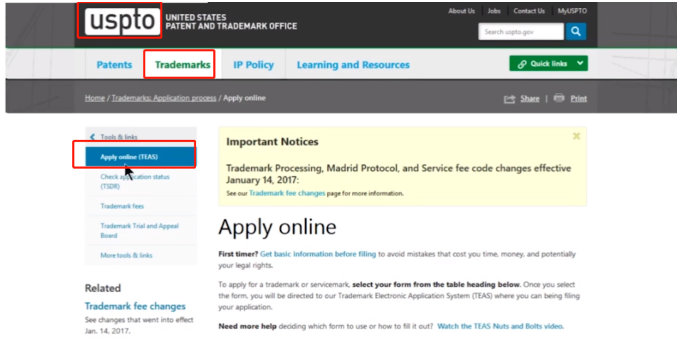The height and width of the screenshot is (360, 679).
Task: Click United States Patent and Trademark Office text
Action: point(231,22)
